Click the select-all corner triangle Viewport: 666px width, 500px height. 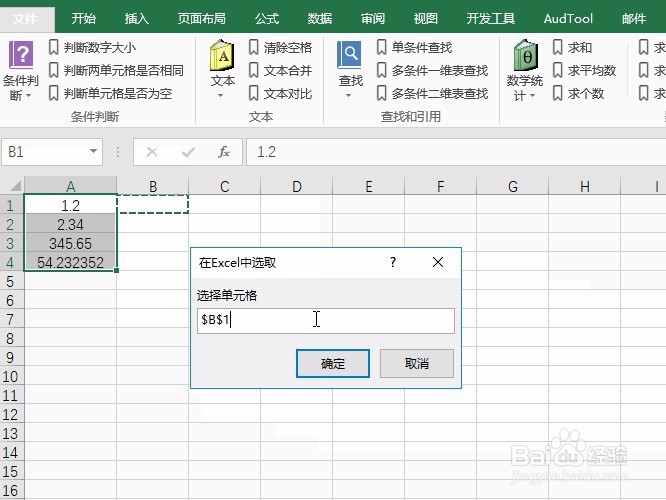16,186
